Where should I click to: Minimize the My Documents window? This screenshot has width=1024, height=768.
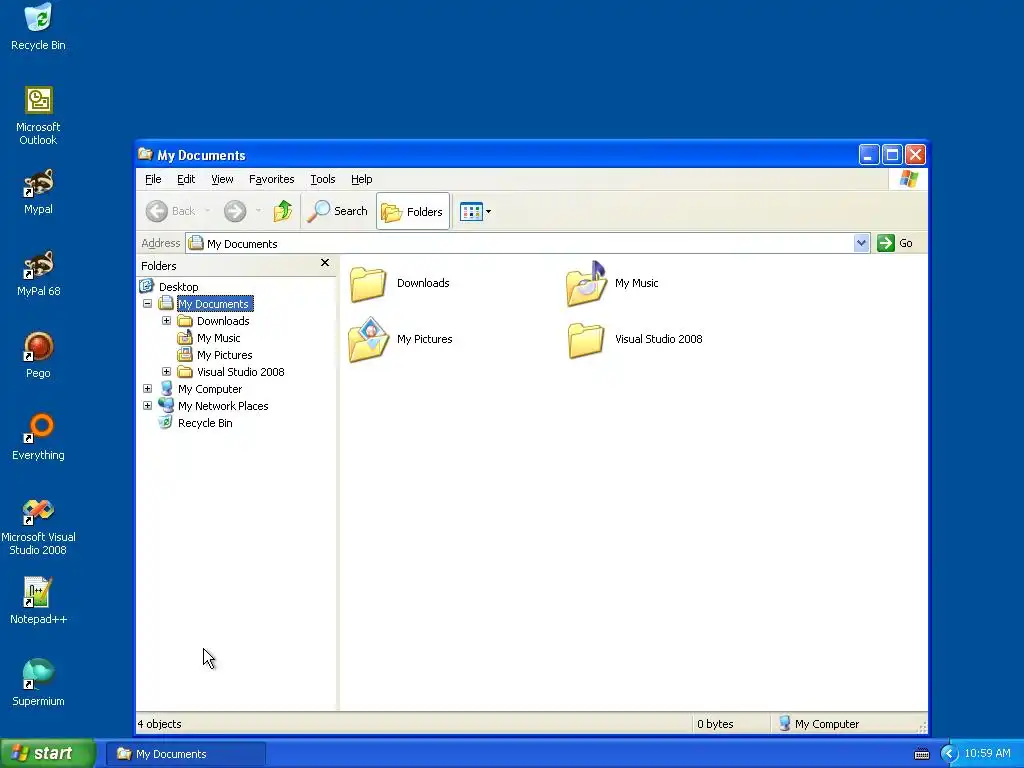coord(869,155)
